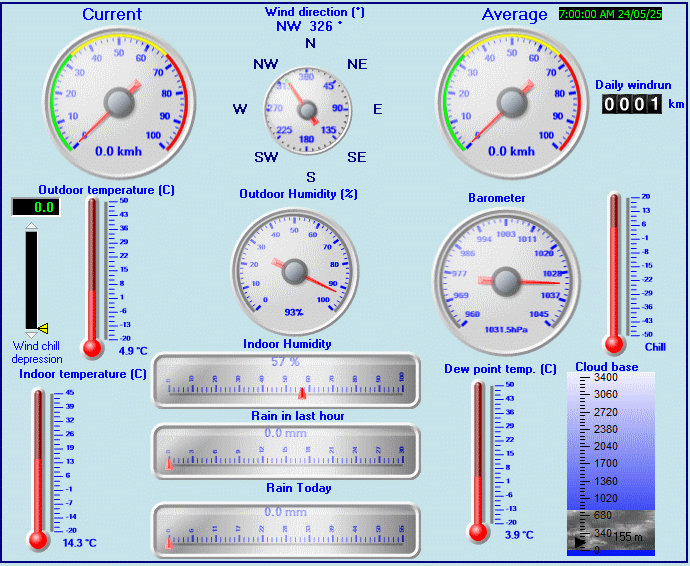This screenshot has height=566, width=690.
Task: Click the Rain in last hour label
Action: coord(298,416)
